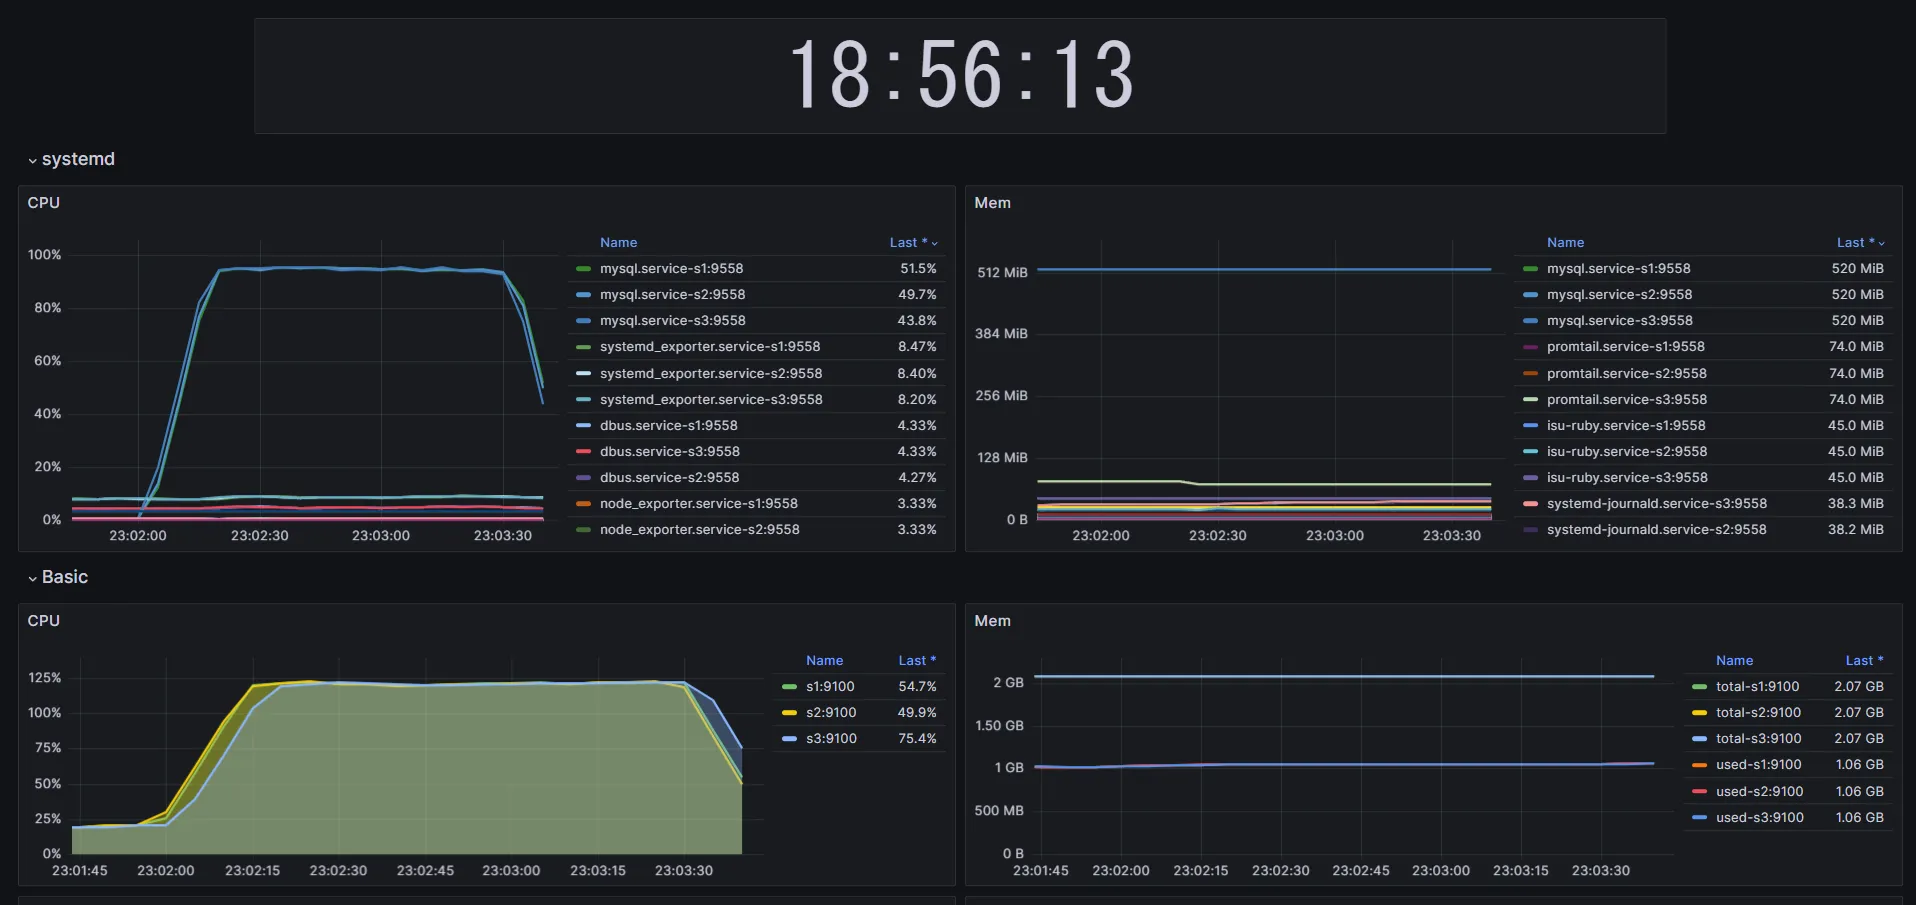The width and height of the screenshot is (1916, 905).
Task: Toggle used-s1:9100 series visibility
Action: coord(1758,765)
